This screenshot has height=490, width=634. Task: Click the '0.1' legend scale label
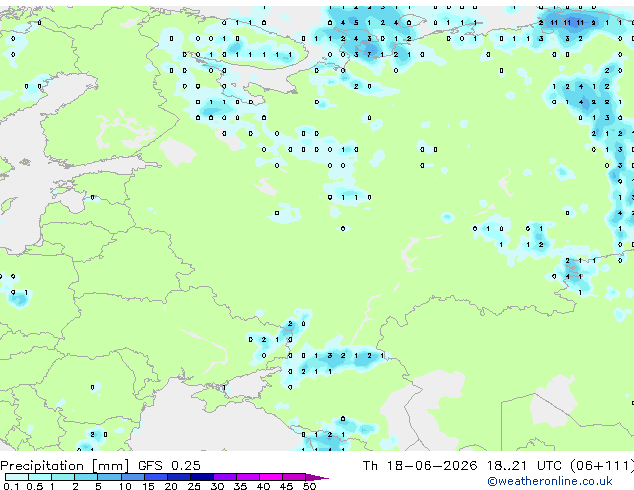pyautogui.click(x=11, y=486)
